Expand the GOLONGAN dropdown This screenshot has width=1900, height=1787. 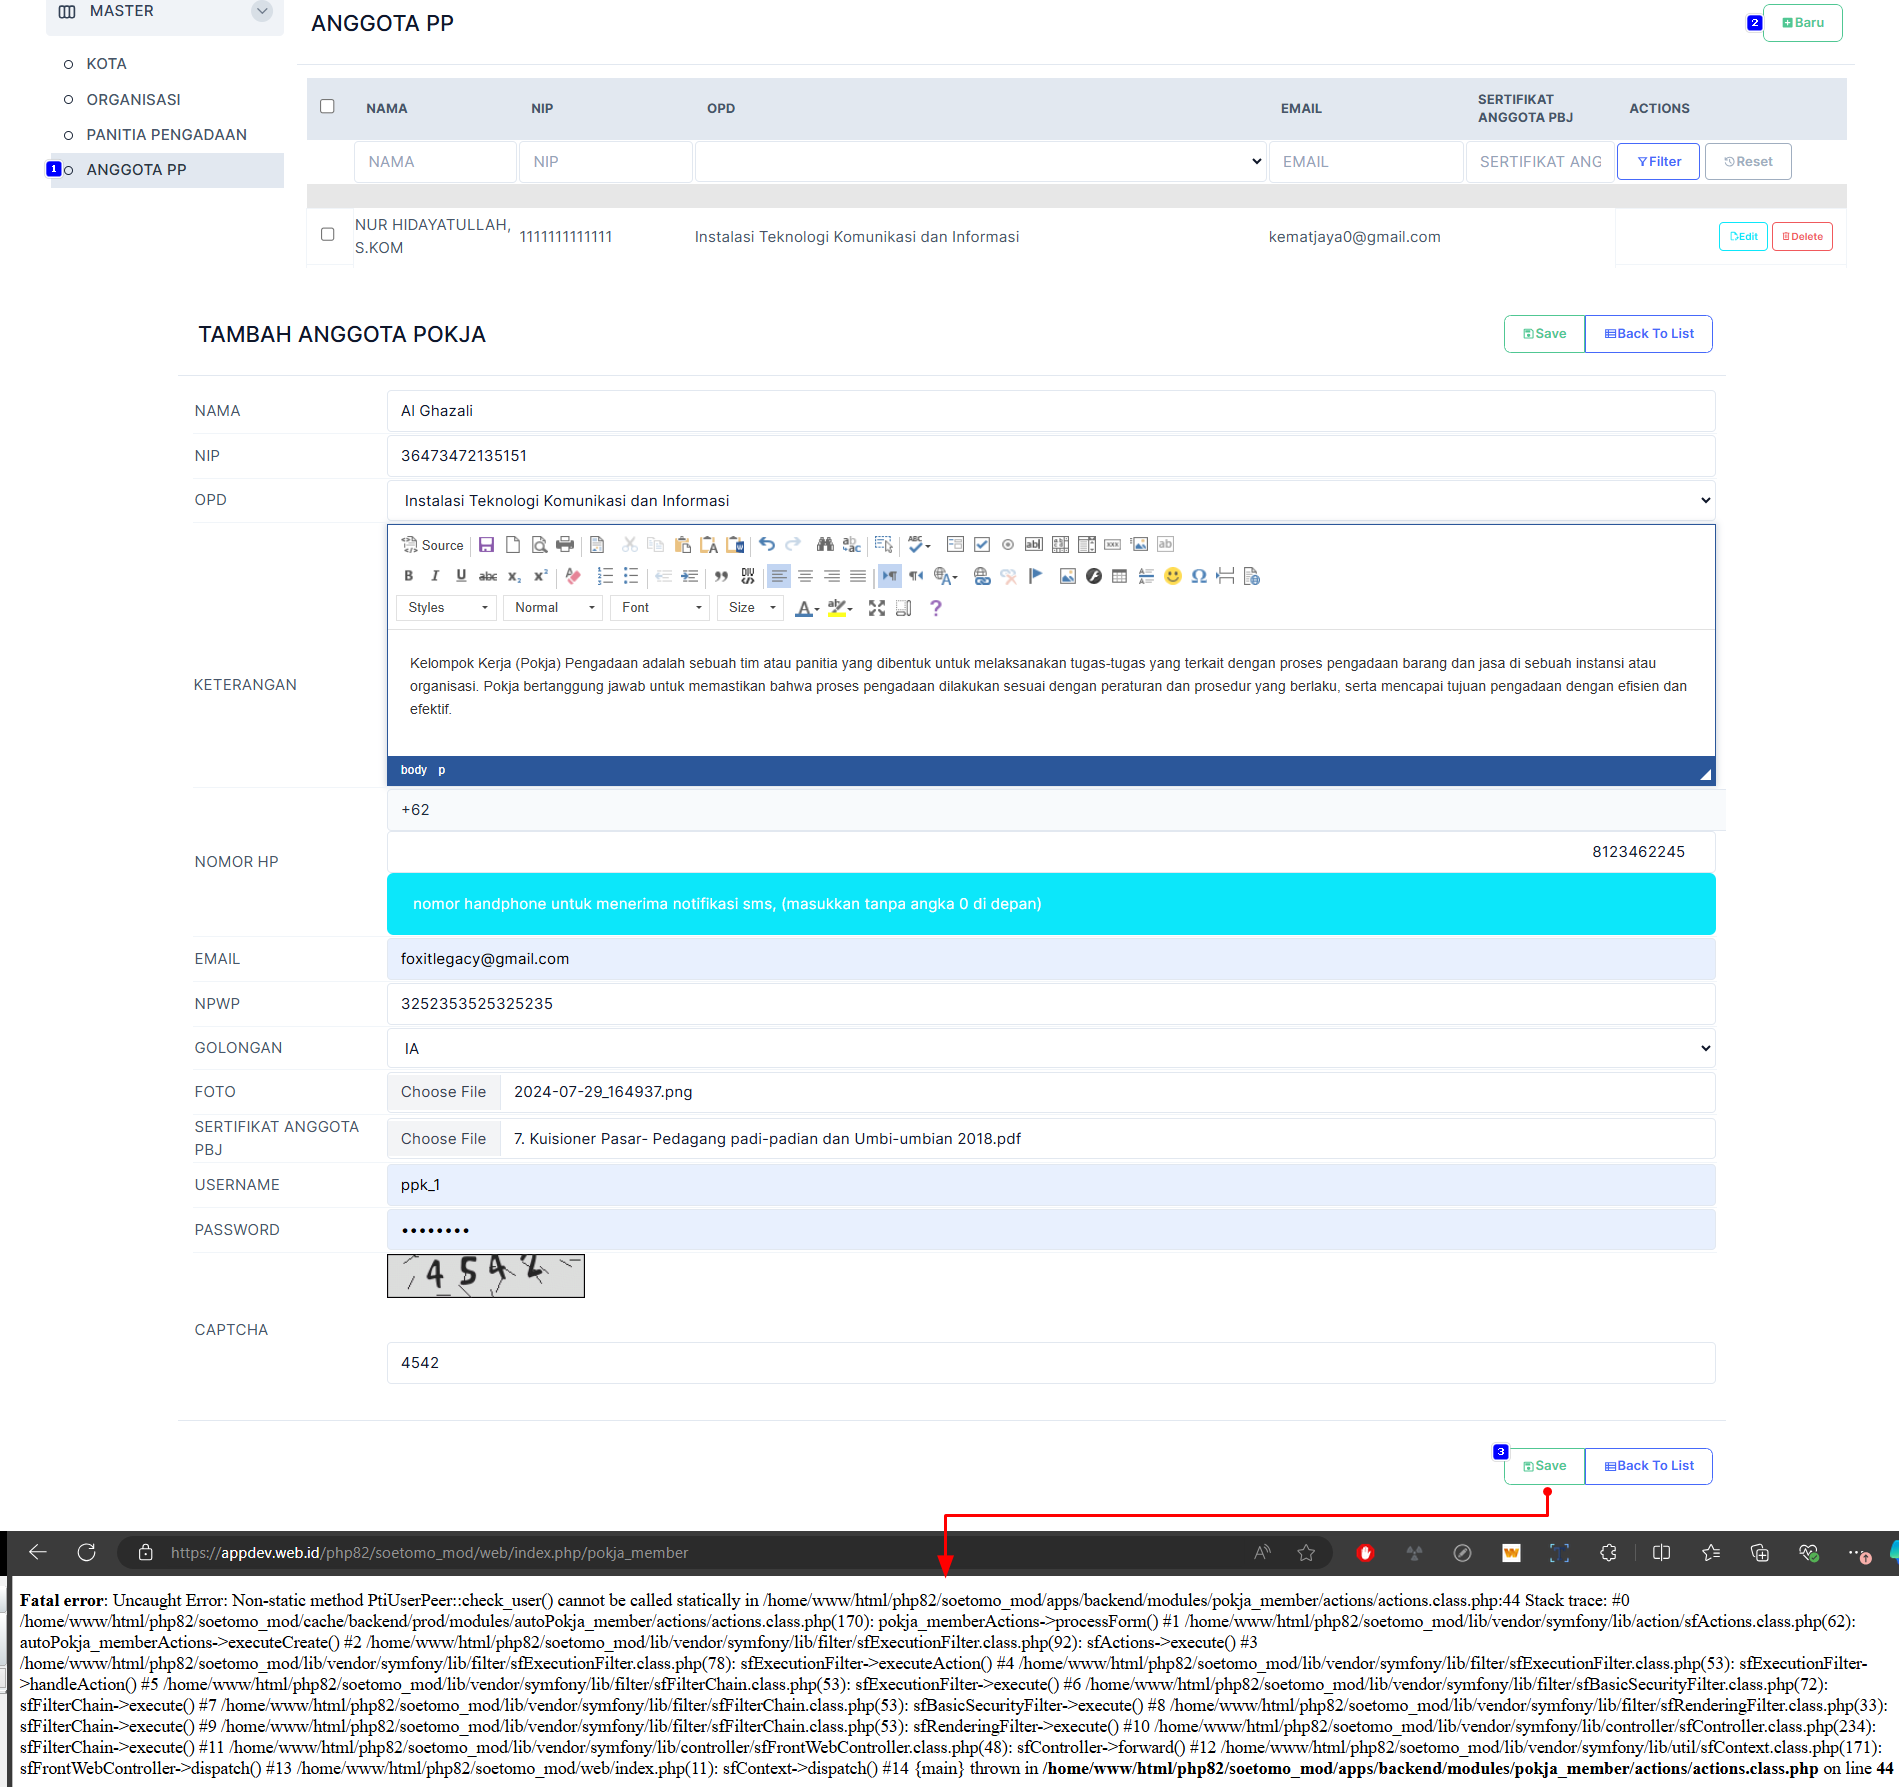1050,1048
